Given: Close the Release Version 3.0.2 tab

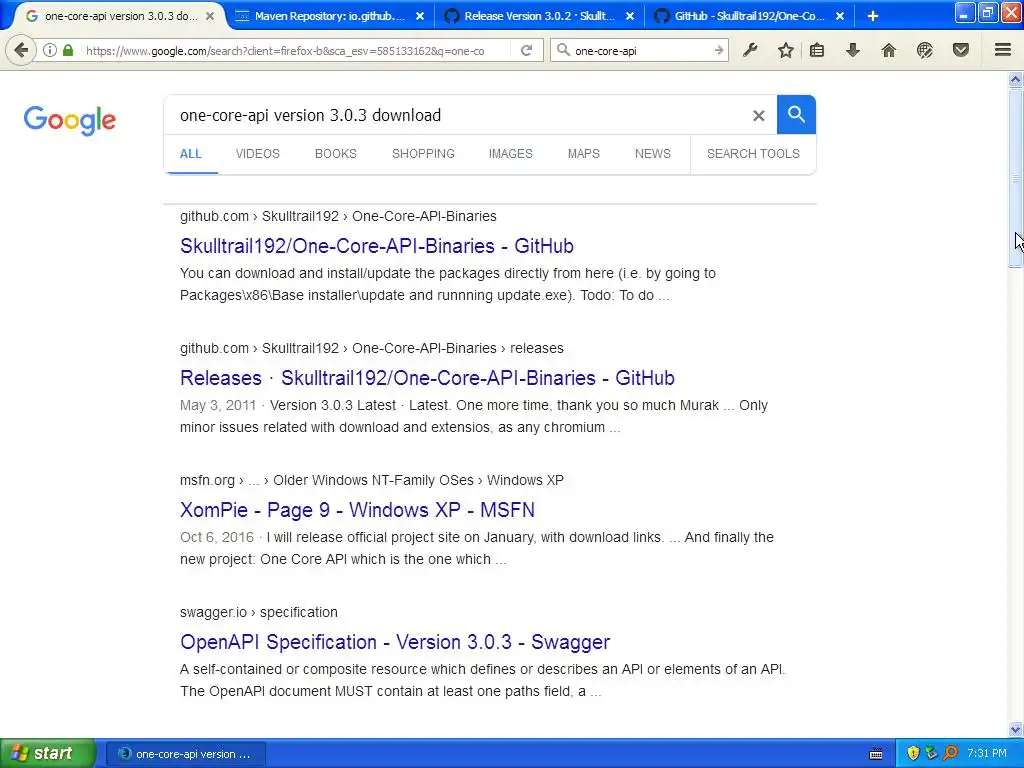Looking at the screenshot, I should pyautogui.click(x=630, y=16).
